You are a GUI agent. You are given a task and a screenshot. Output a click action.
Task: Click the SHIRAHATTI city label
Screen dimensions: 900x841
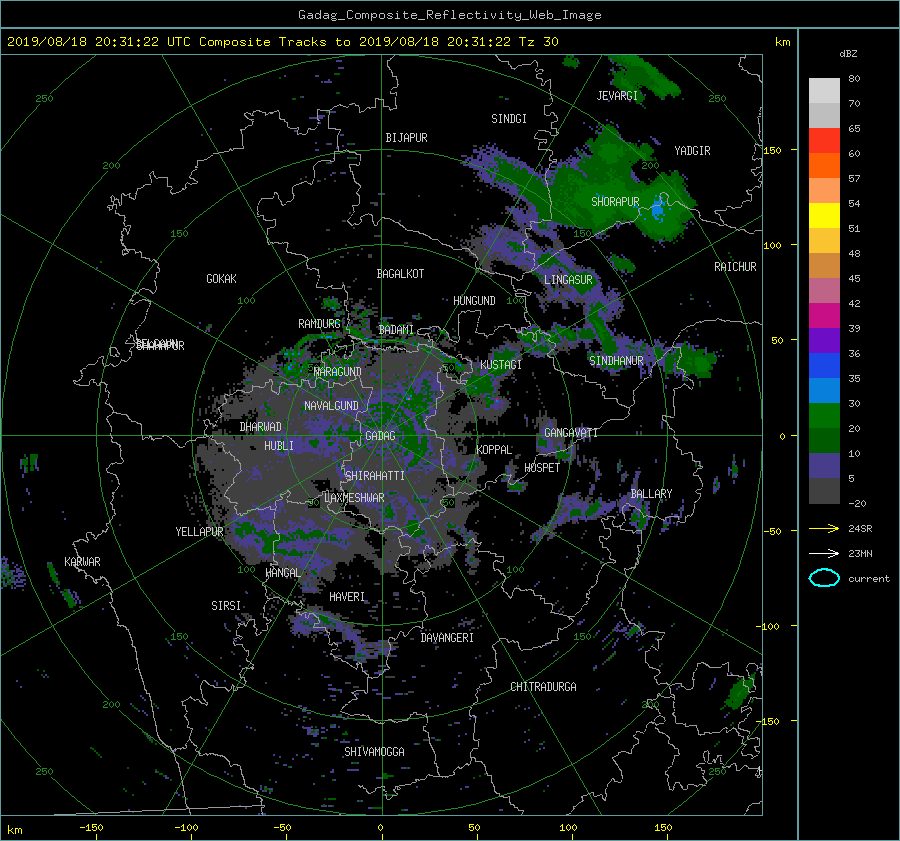pyautogui.click(x=375, y=476)
